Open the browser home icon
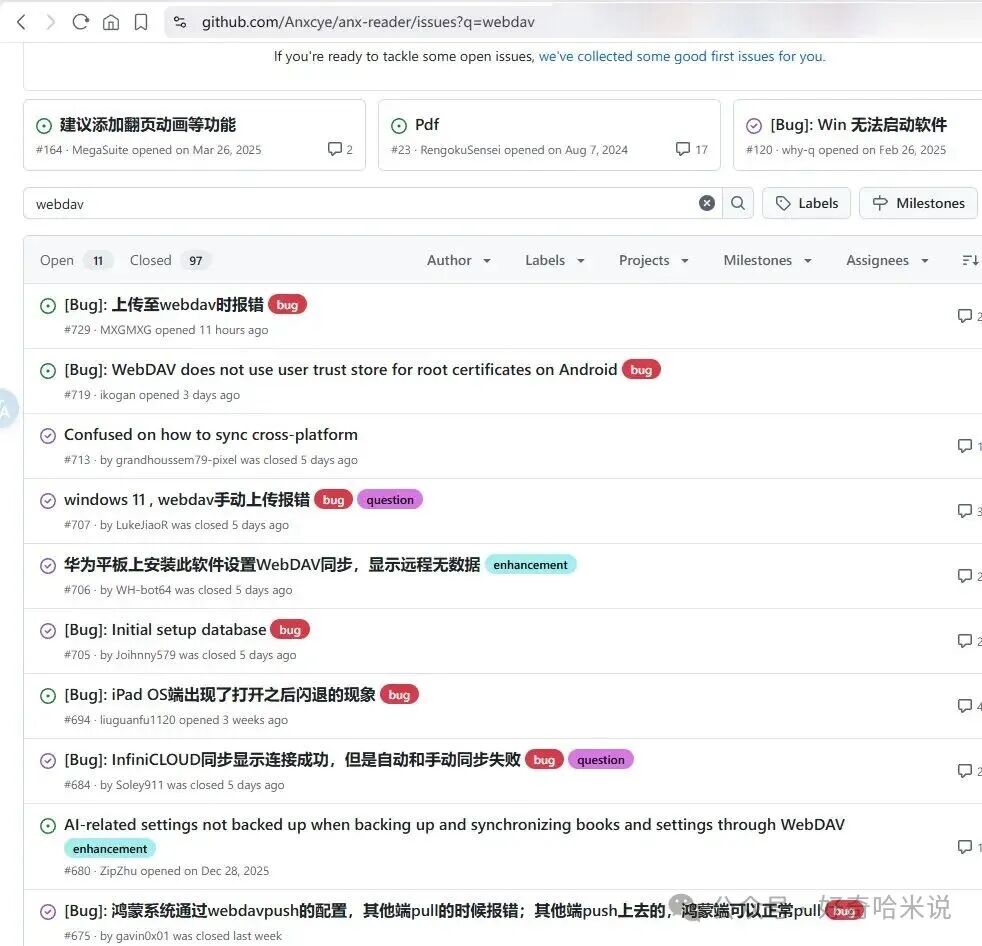This screenshot has width=982, height=946. pos(111,23)
